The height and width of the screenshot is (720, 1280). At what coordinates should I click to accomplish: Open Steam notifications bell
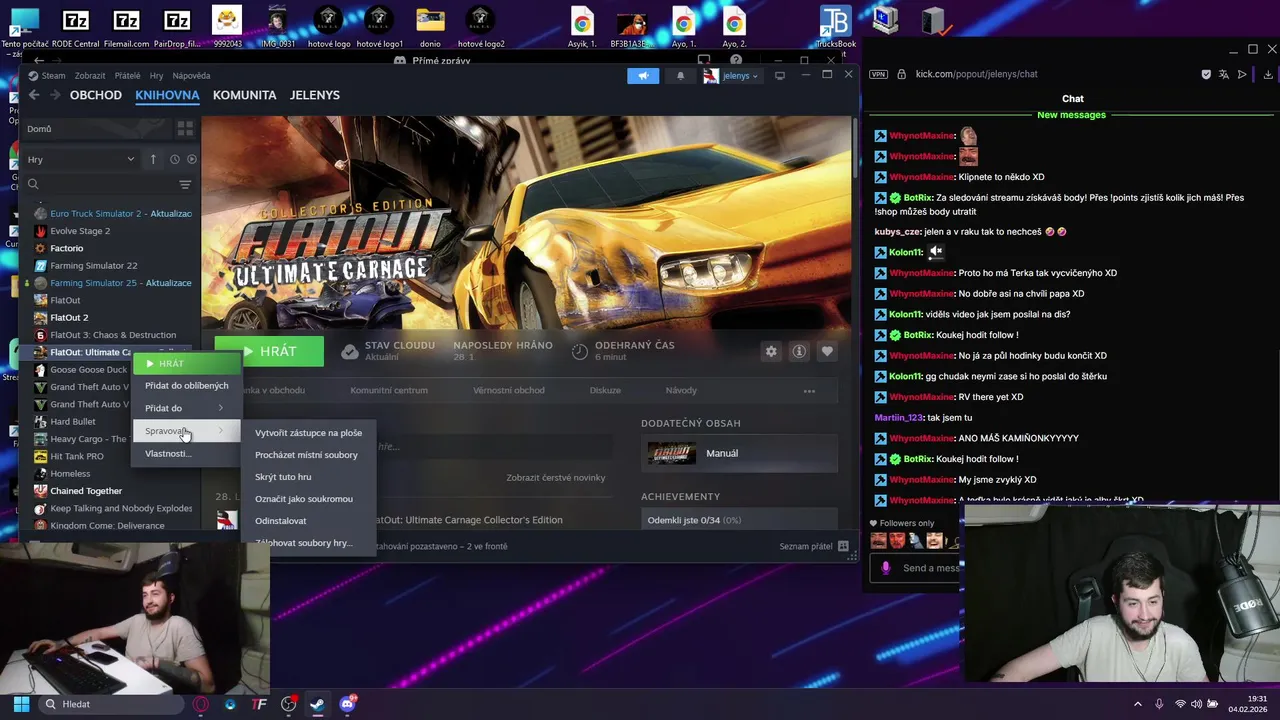(x=680, y=75)
